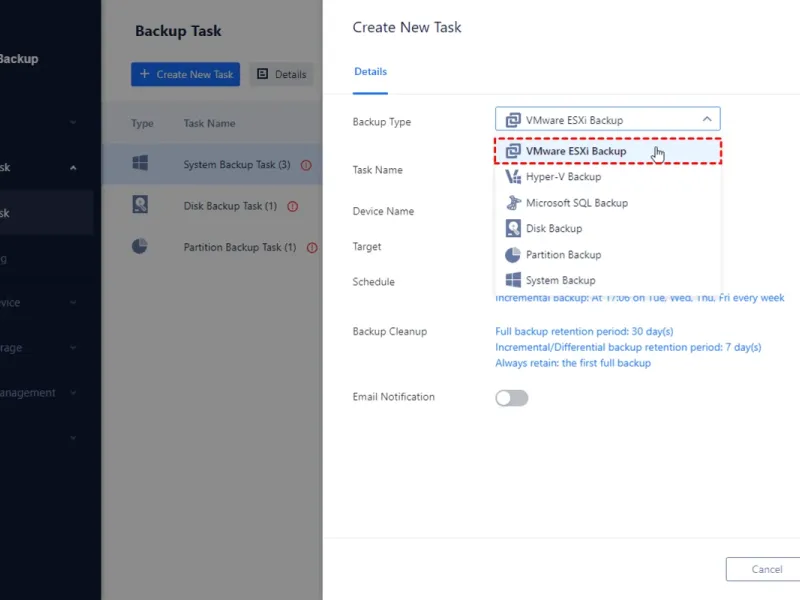Screen dimensions: 800x600
Task: Collapse the Backup Type dropdown arrow
Action: click(x=707, y=119)
